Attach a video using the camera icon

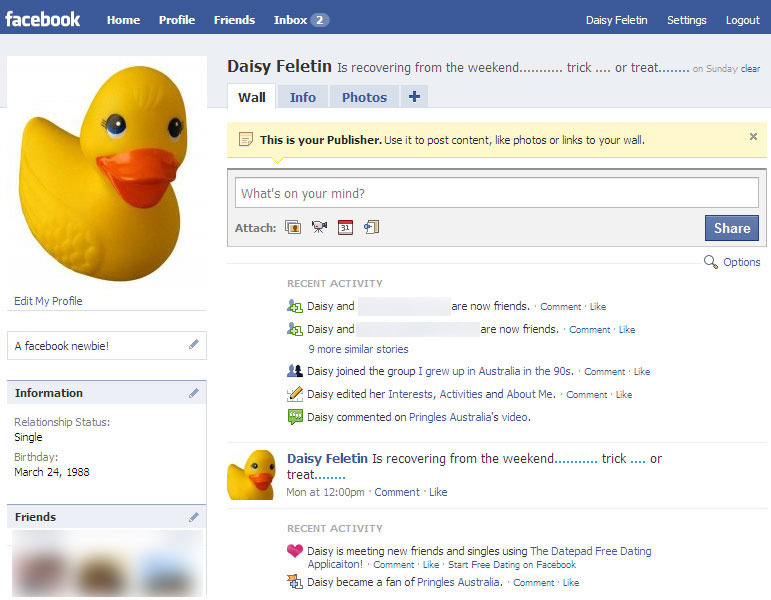point(319,228)
